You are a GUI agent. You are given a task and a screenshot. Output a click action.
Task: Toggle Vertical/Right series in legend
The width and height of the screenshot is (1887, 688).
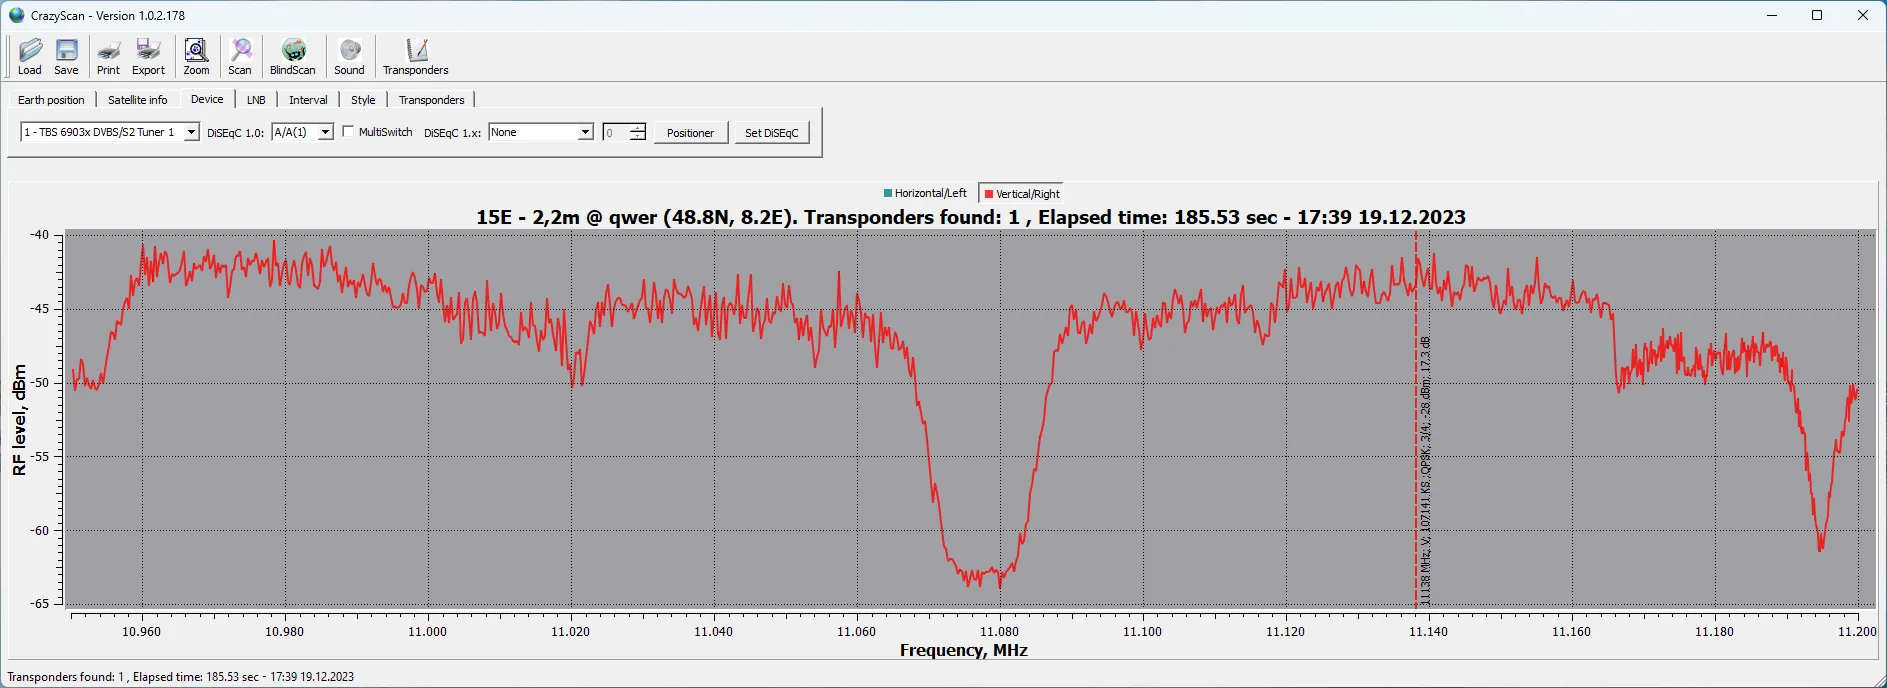point(1022,194)
